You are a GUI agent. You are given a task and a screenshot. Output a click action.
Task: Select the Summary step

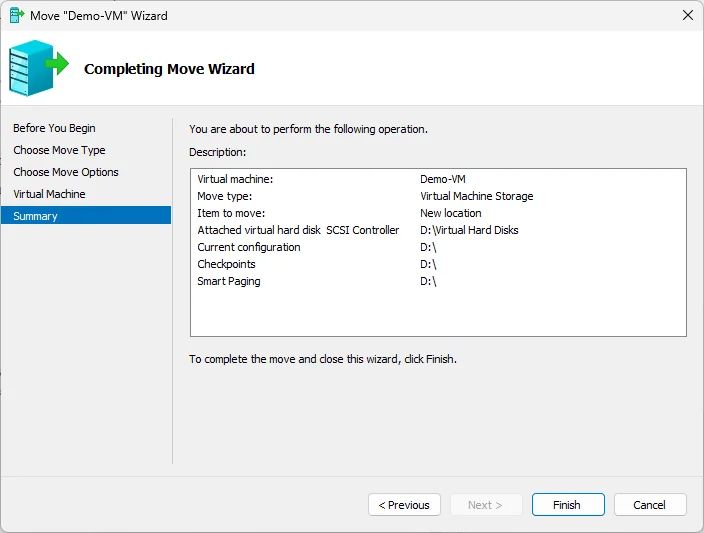(86, 216)
